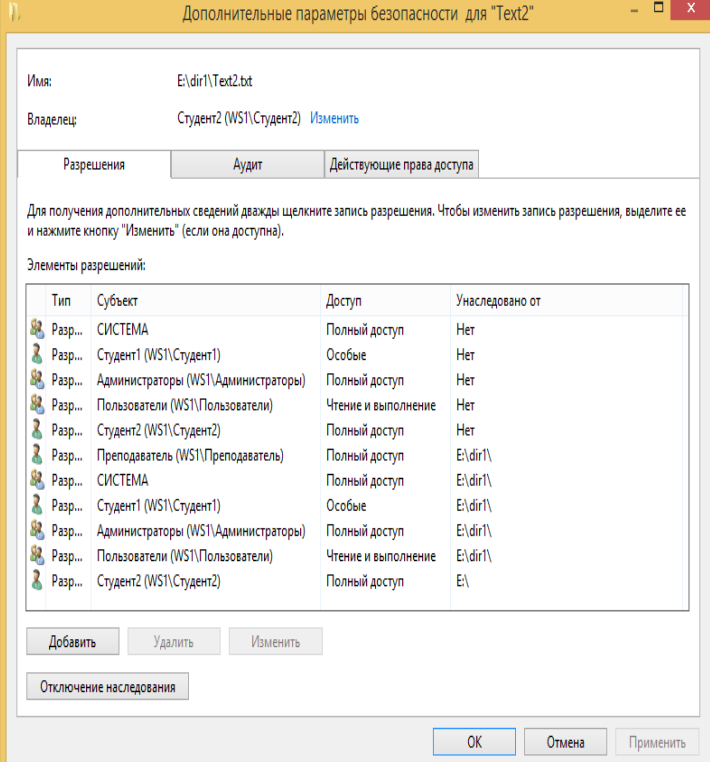Viewport: 710px width, 762px height.
Task: Click the Изменить link next to owner
Action: [334, 118]
